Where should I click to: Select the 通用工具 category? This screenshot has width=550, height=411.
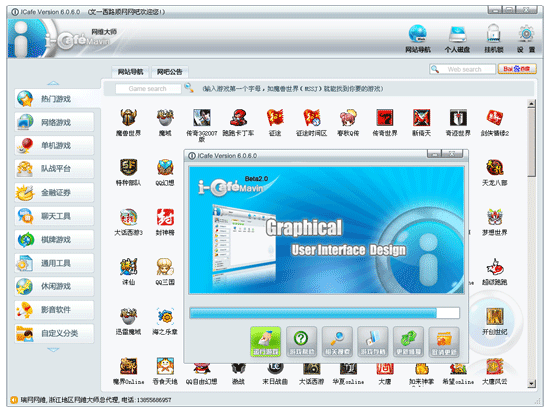coord(54,263)
